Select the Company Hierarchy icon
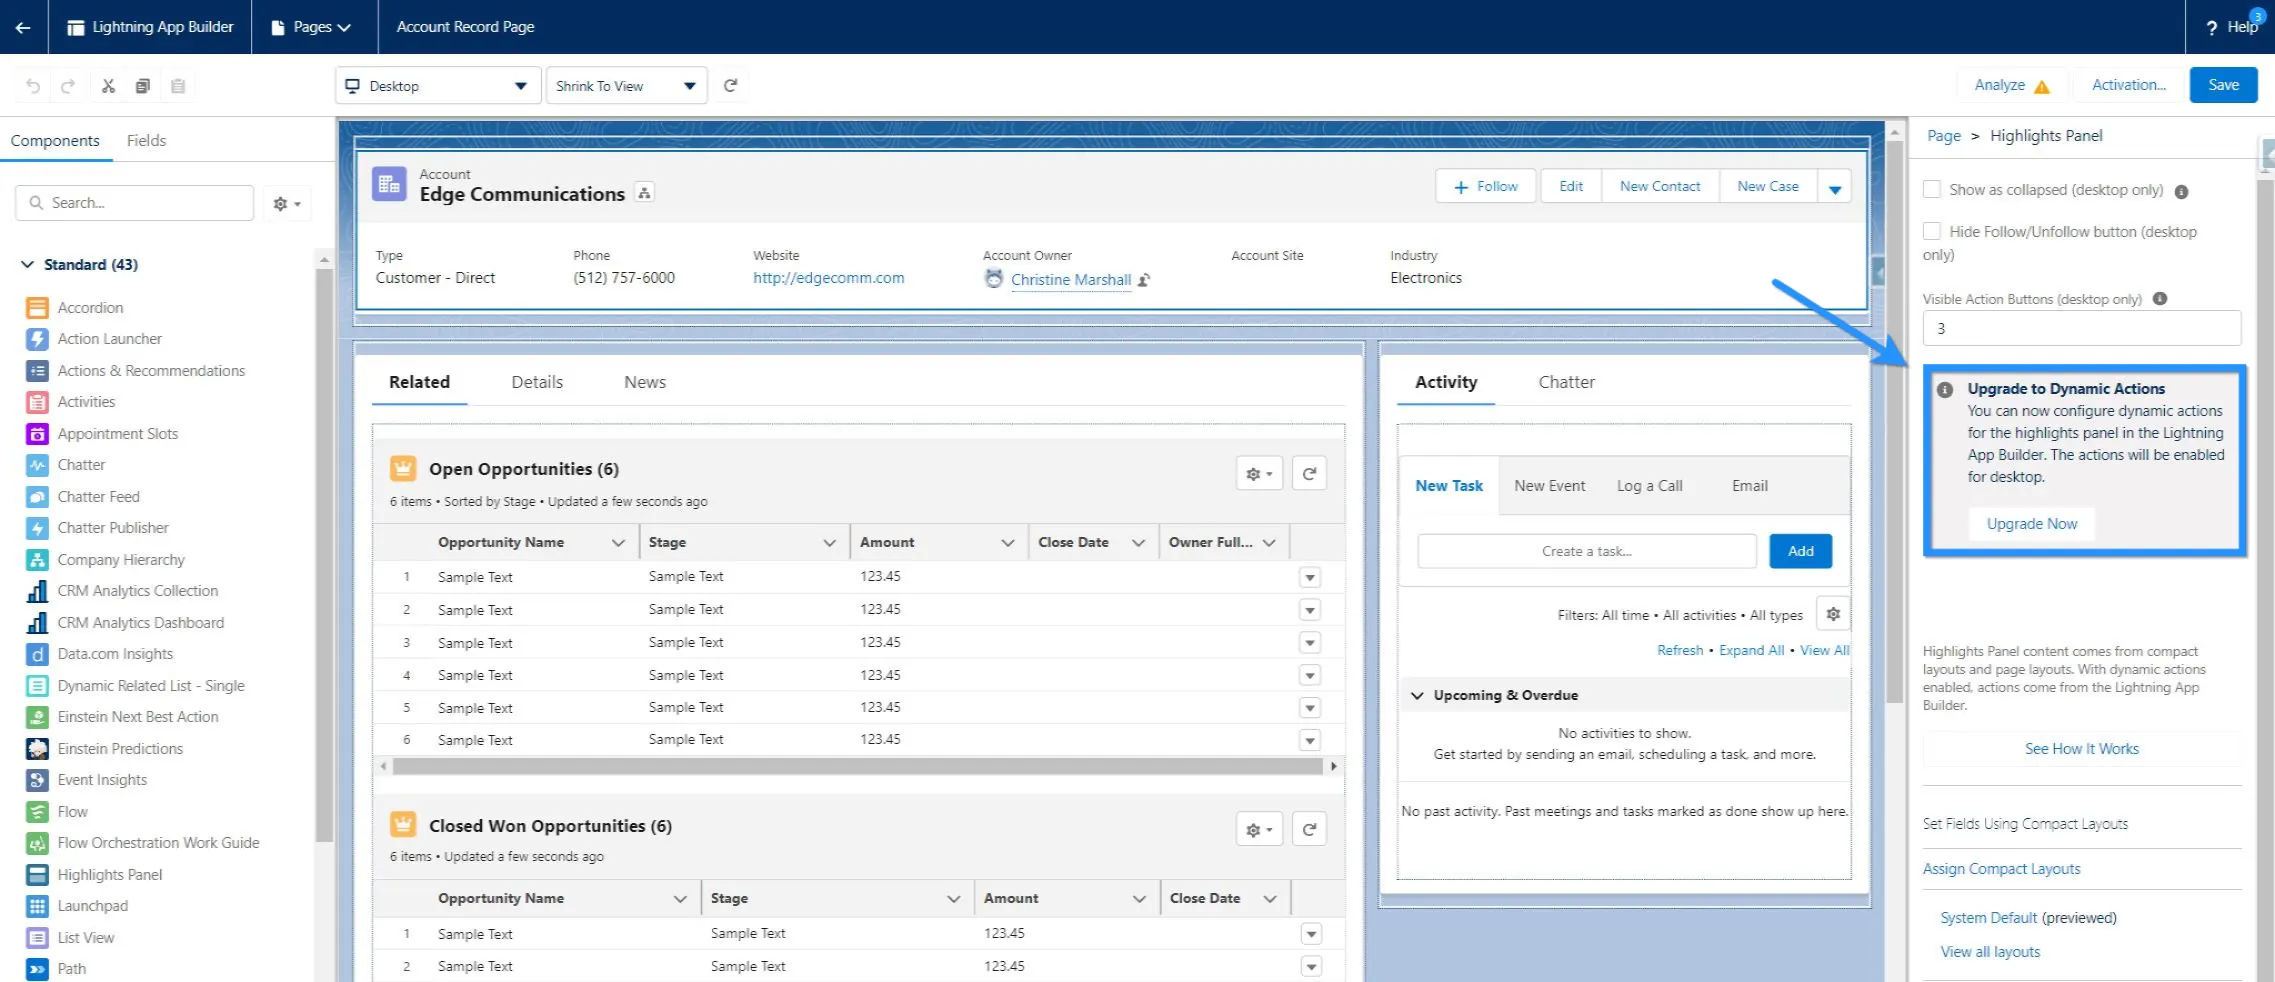This screenshot has height=982, width=2275. pos(37,560)
